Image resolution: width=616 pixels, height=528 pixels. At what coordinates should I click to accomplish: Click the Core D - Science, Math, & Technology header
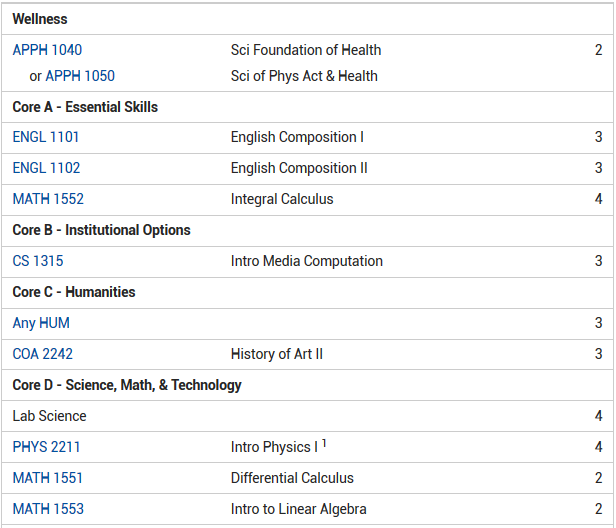coord(127,385)
